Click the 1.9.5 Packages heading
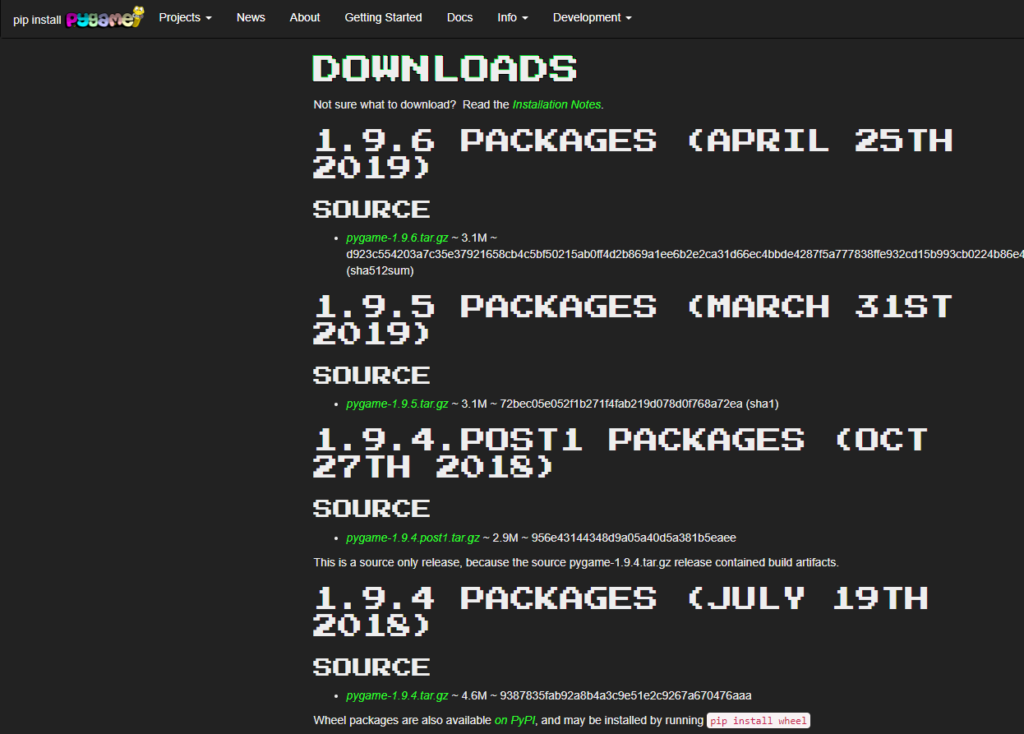The width and height of the screenshot is (1024, 734). pos(632,319)
